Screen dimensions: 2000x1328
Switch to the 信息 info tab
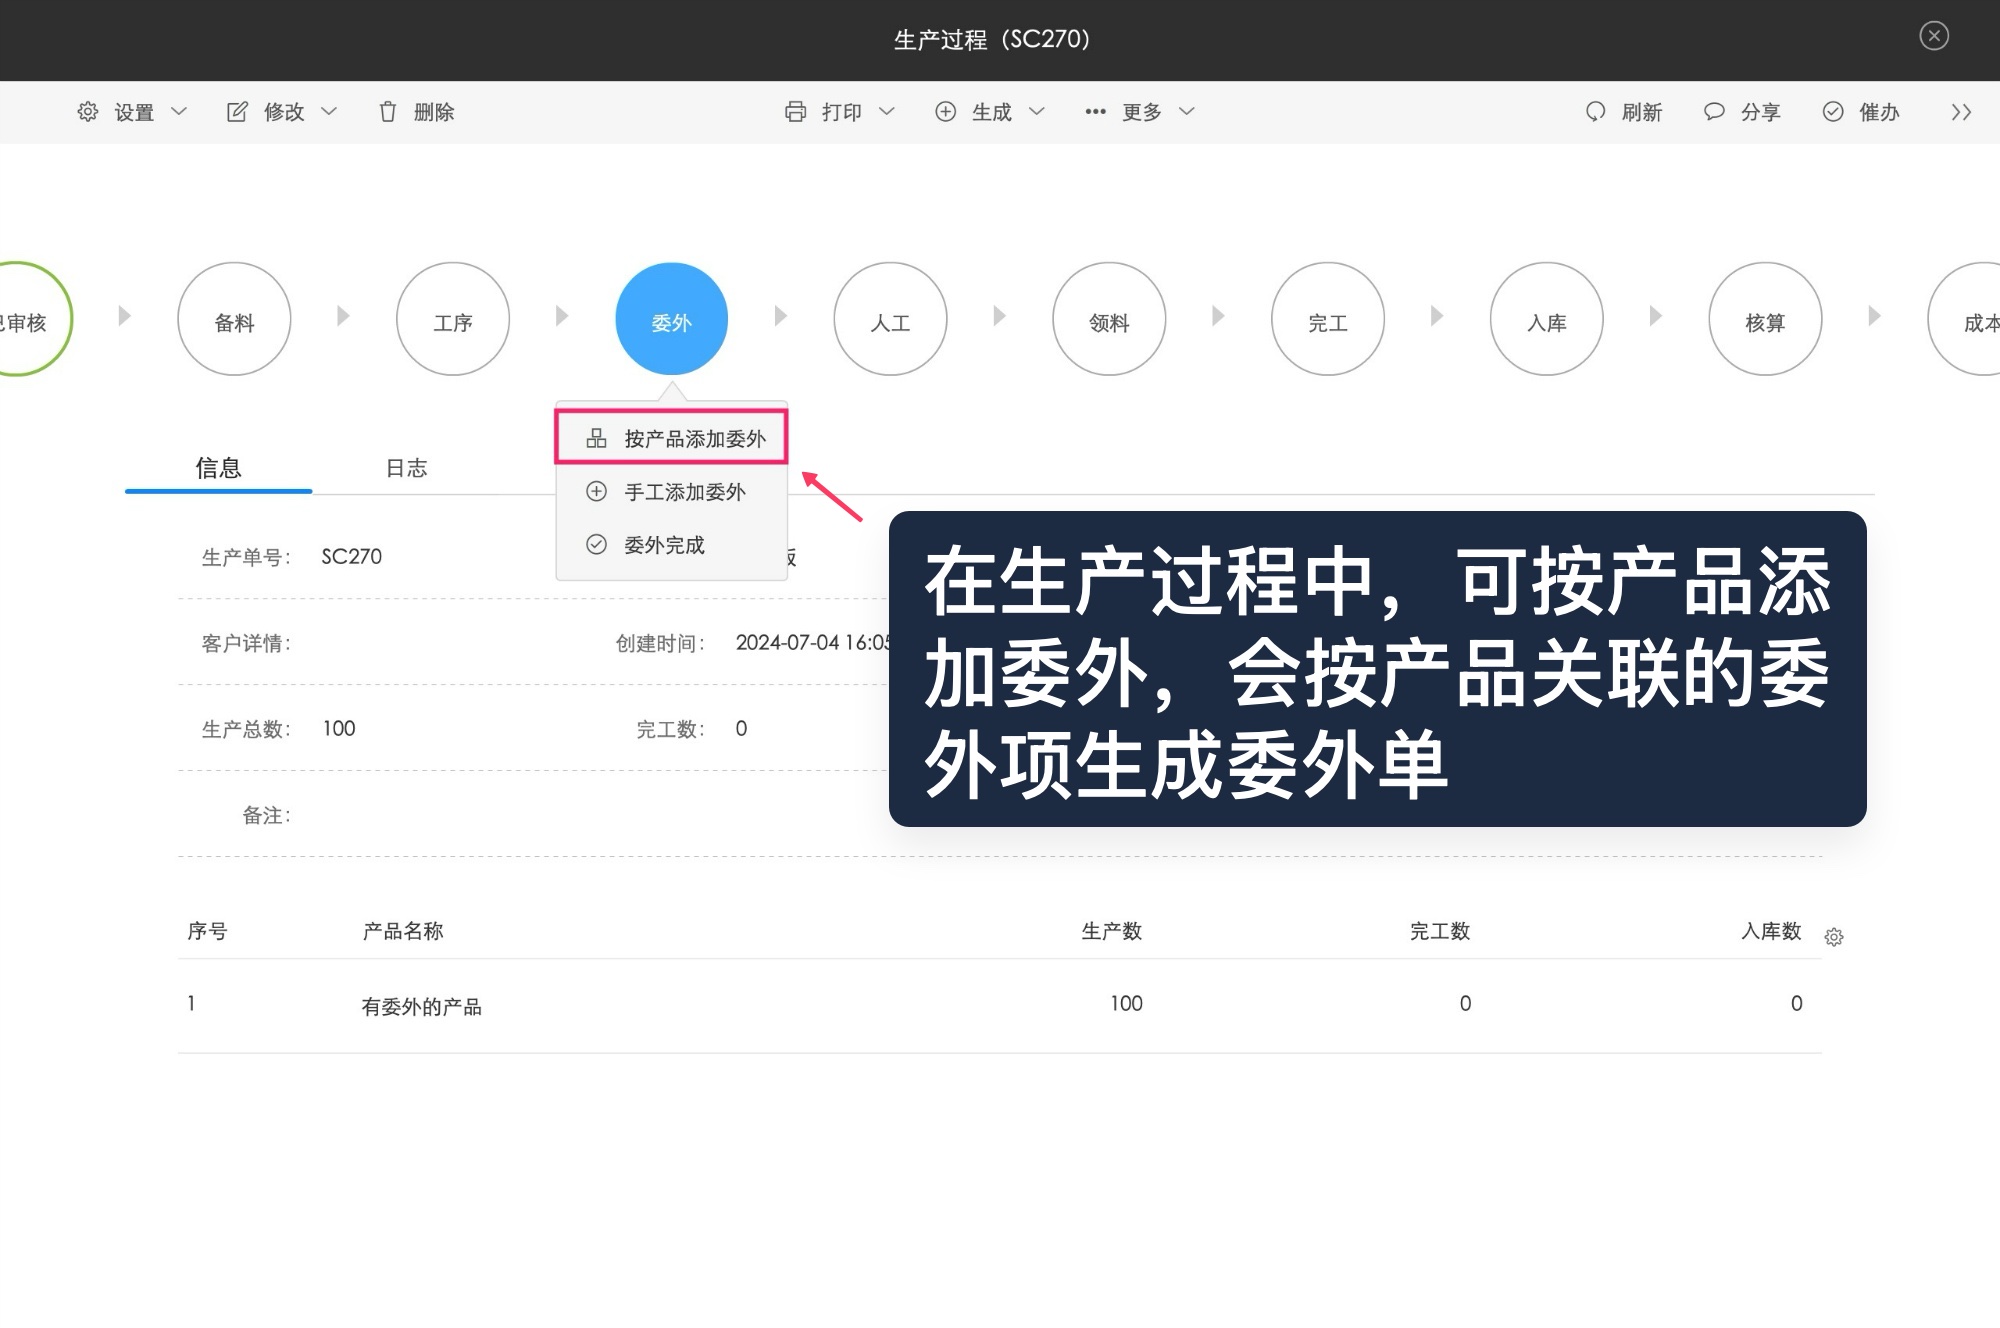click(216, 467)
